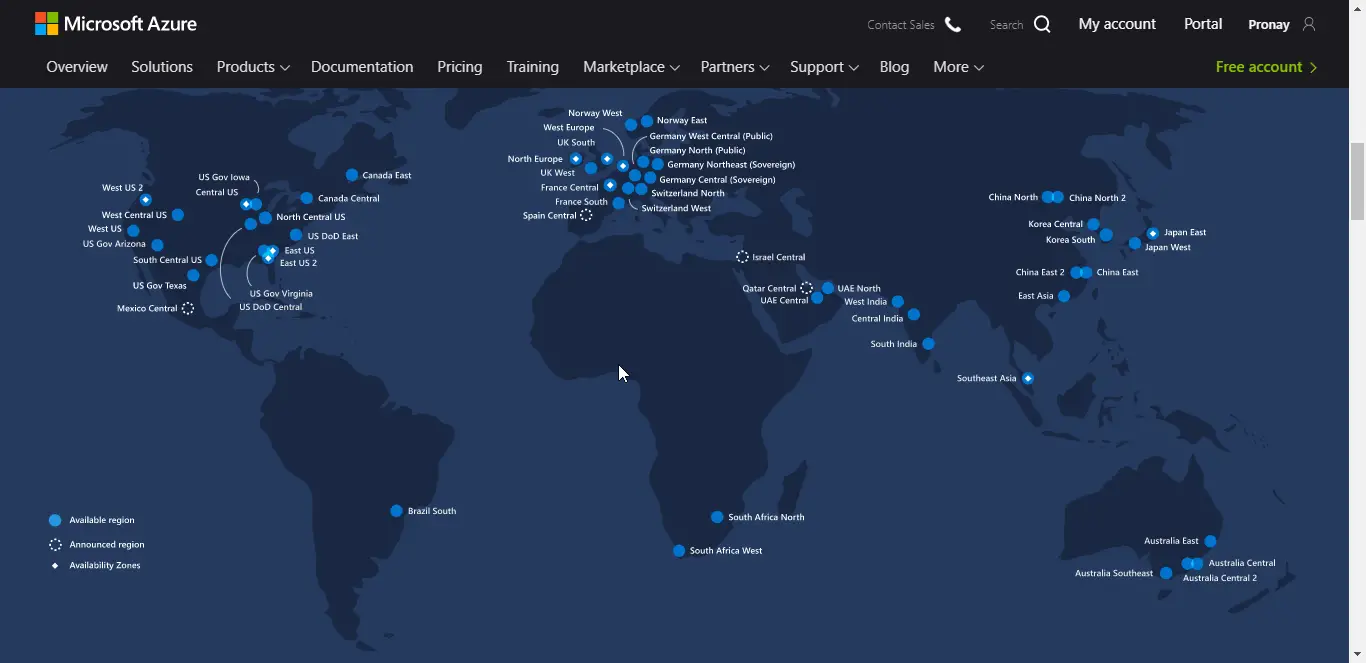Screen dimensions: 1366x663
Task: Select the Canada East region dot
Action: [x=352, y=175]
